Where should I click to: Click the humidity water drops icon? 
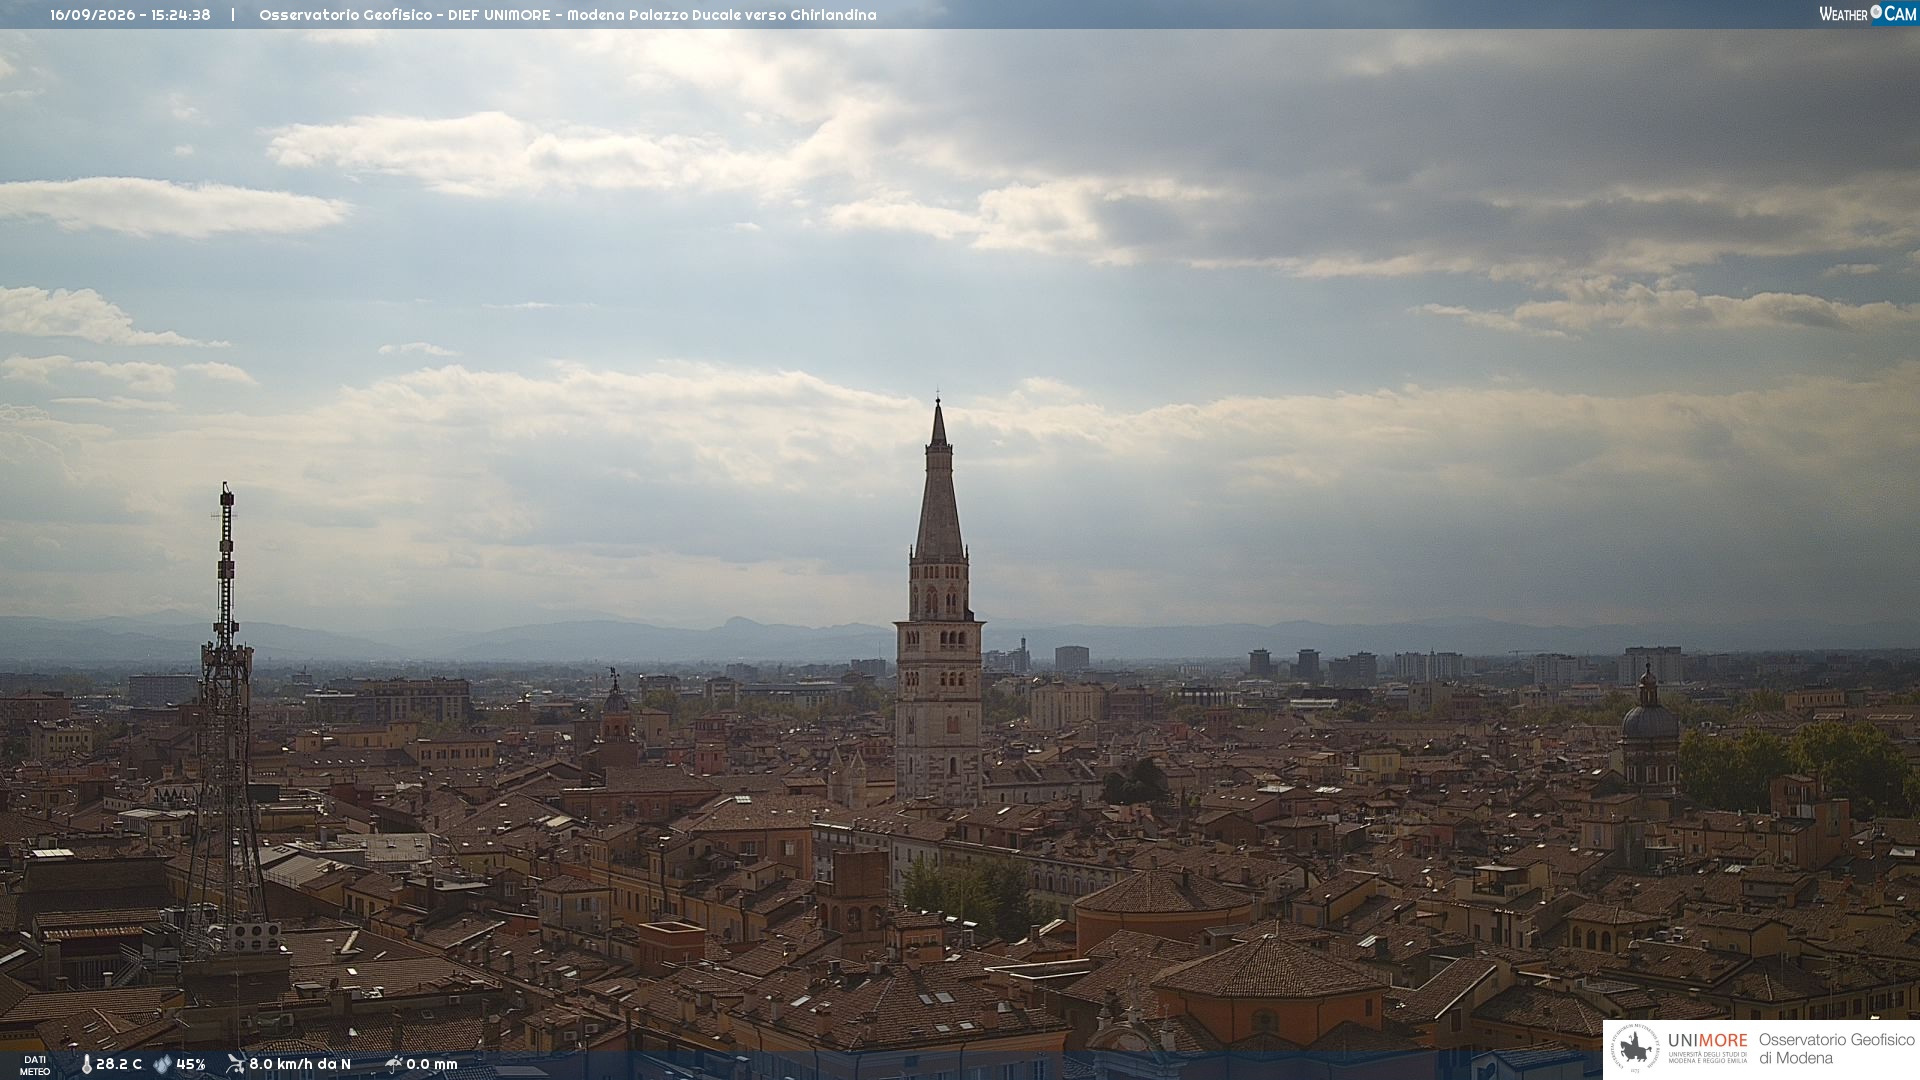tap(163, 1064)
